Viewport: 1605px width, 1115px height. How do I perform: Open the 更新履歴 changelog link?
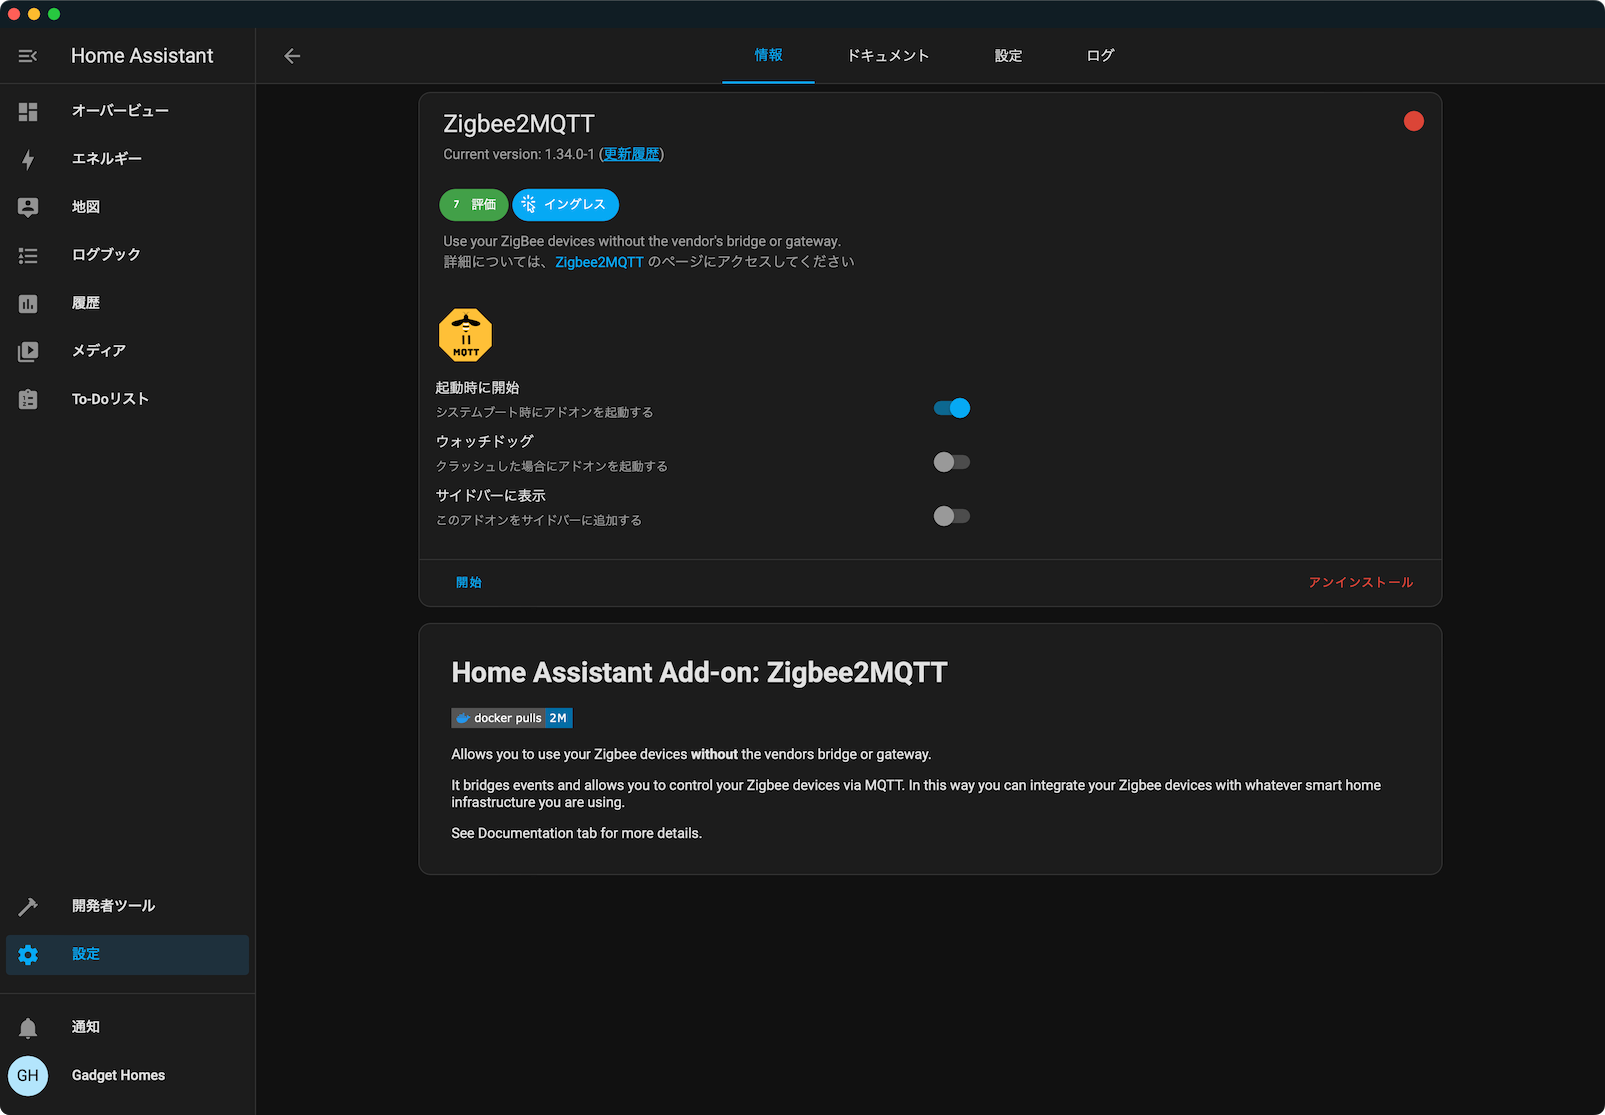click(x=631, y=154)
